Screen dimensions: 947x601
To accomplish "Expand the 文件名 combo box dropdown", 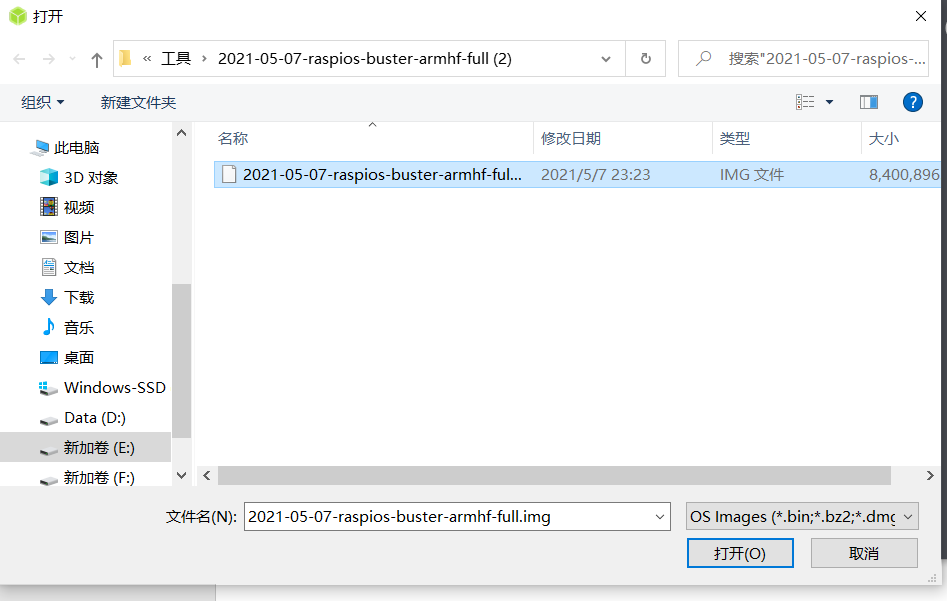I will pyautogui.click(x=660, y=517).
